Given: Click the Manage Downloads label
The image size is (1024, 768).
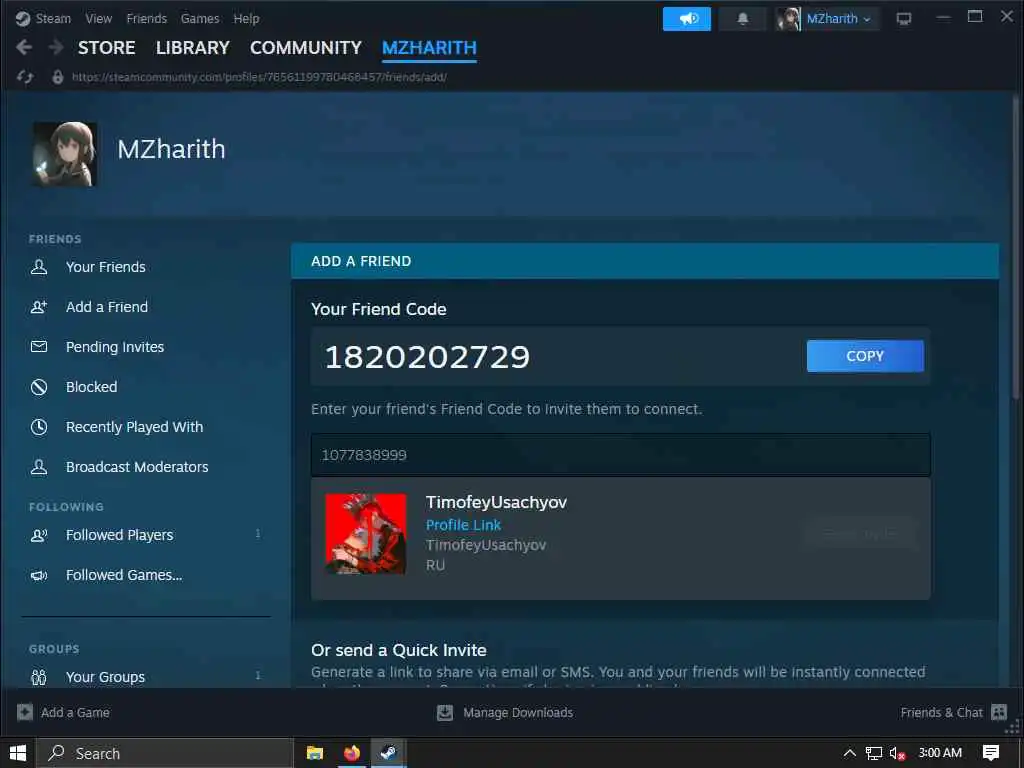Looking at the screenshot, I should point(518,712).
